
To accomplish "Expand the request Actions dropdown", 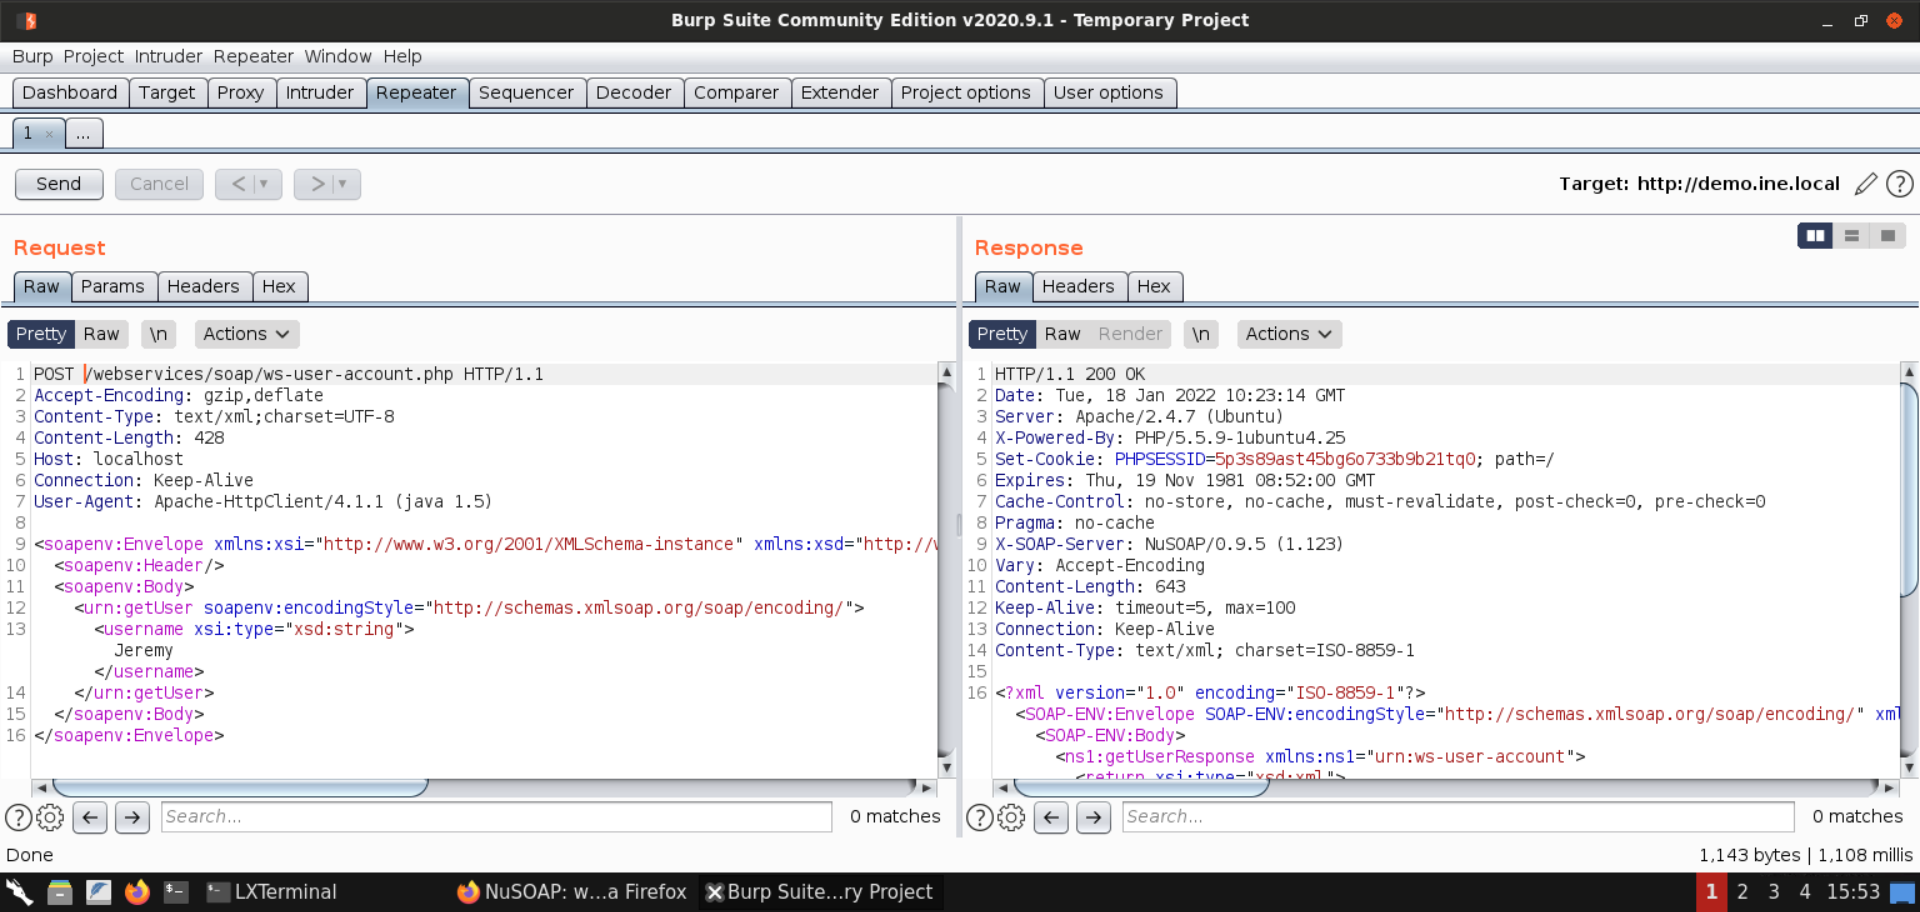I will click(x=246, y=334).
